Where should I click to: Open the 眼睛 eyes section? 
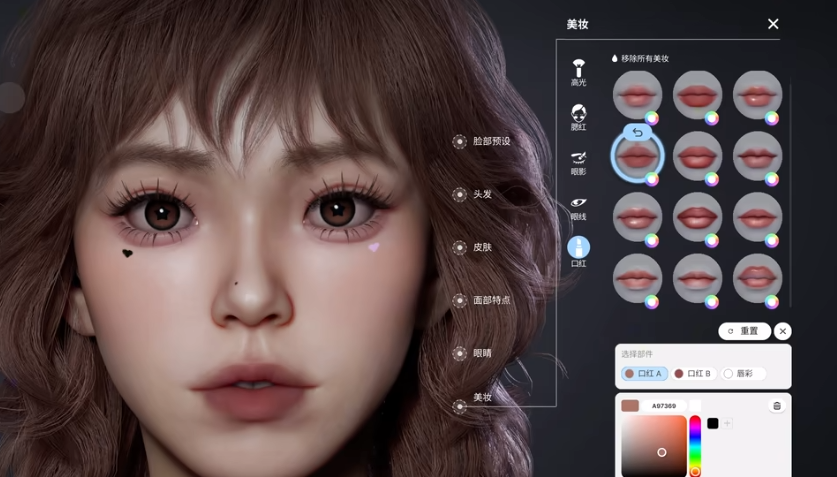[482, 353]
